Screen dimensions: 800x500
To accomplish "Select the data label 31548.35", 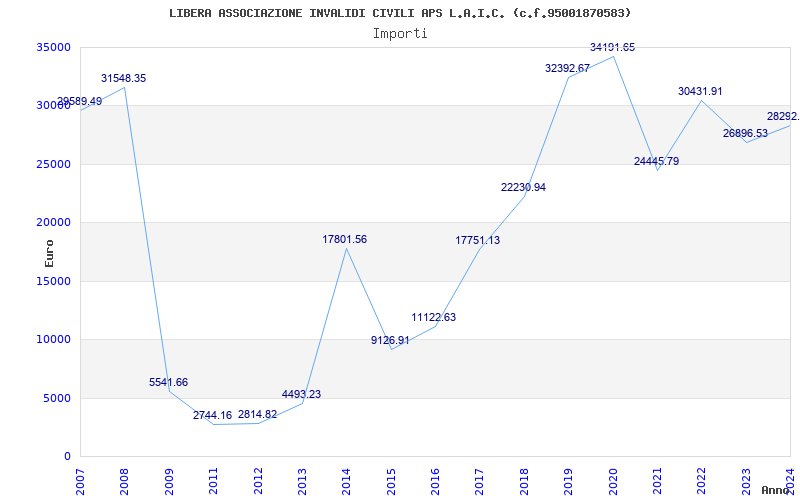I will 123,79.
